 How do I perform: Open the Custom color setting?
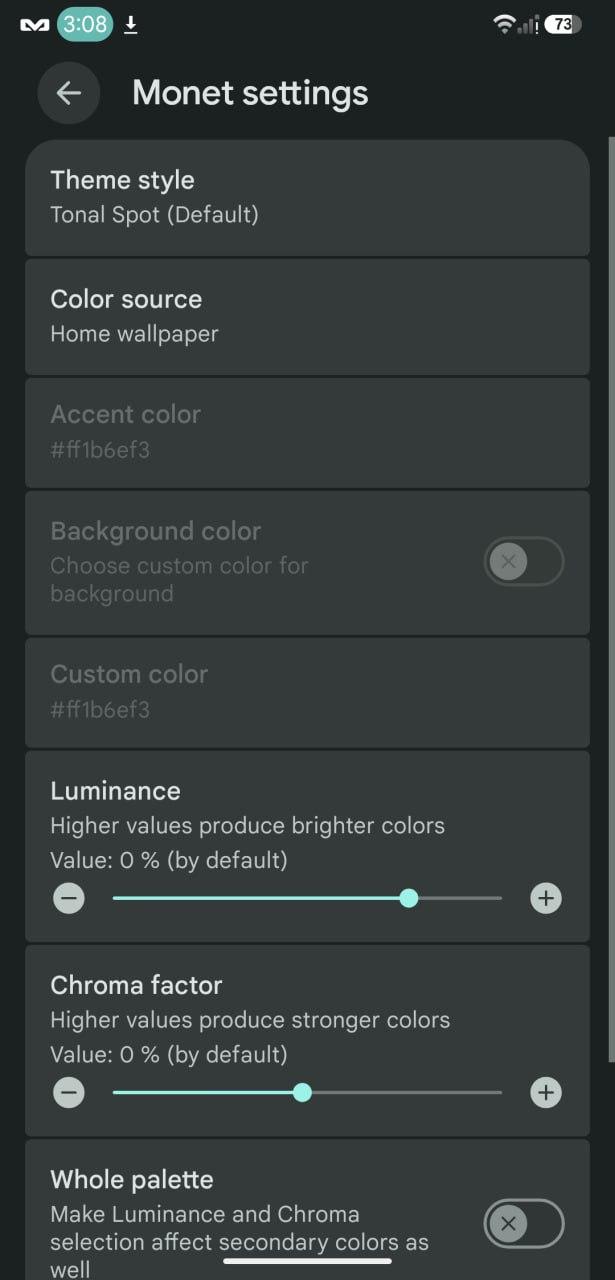pyautogui.click(x=307, y=692)
